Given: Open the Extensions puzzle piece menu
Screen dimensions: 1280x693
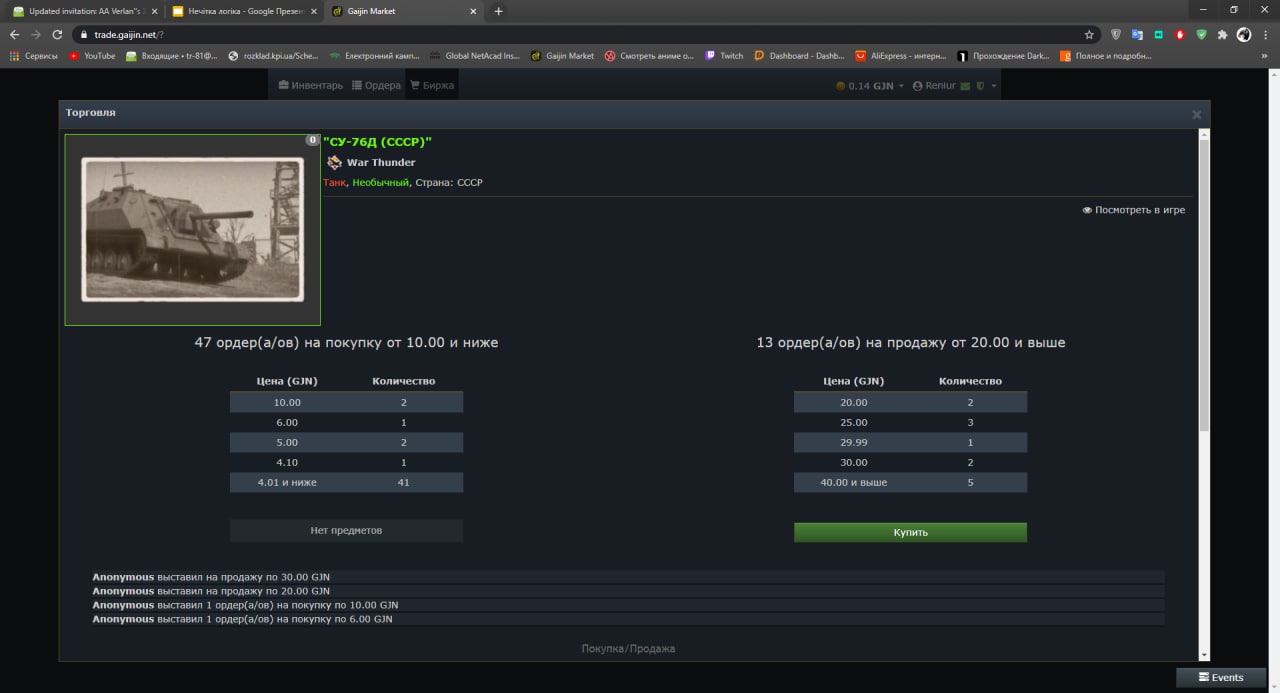Looking at the screenshot, I should [x=1222, y=34].
